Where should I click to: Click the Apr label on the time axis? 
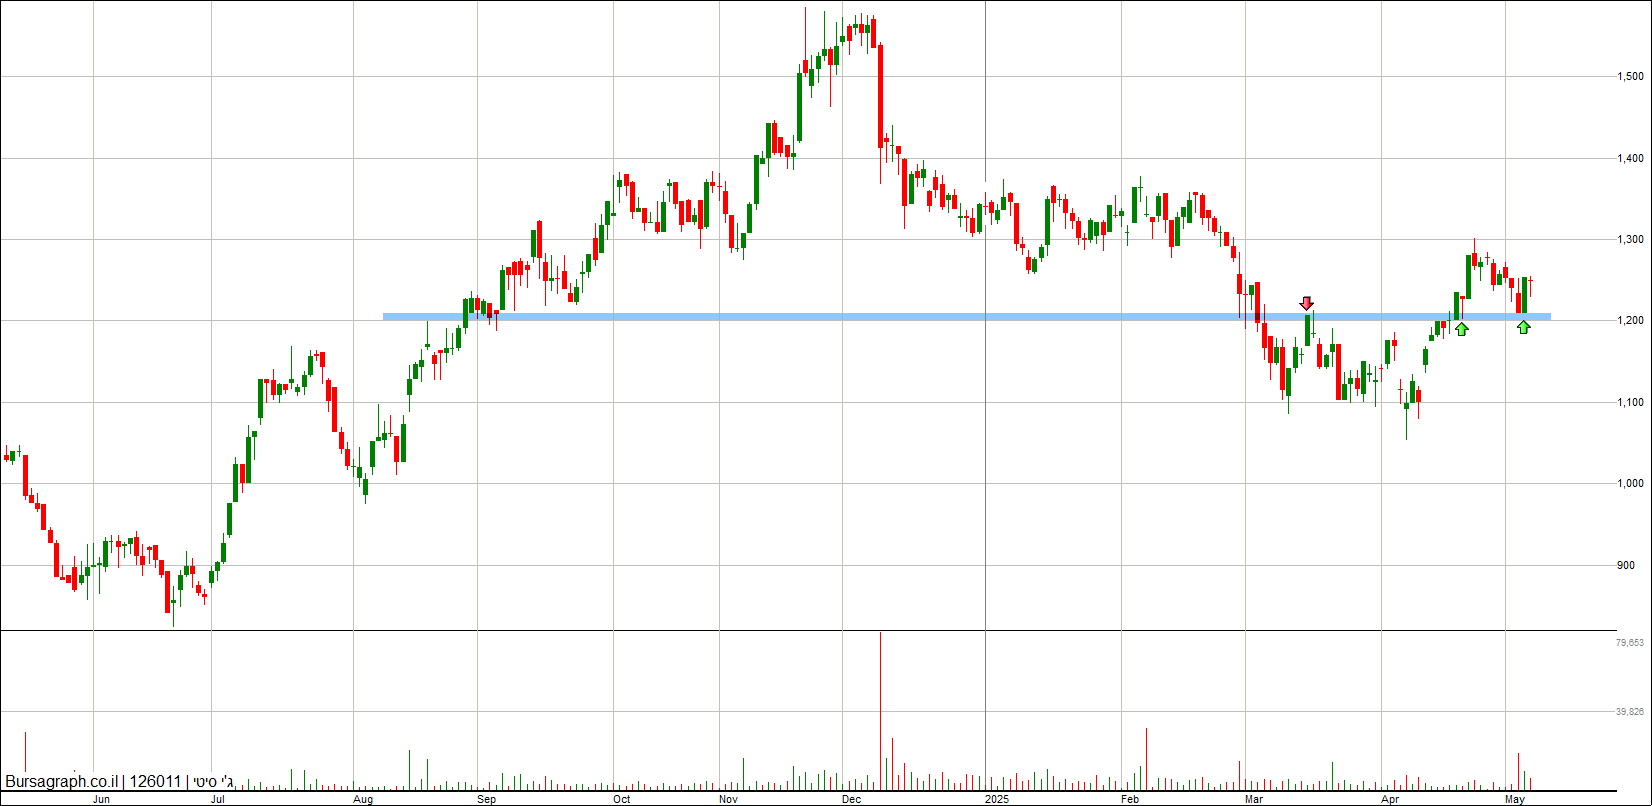(1390, 800)
